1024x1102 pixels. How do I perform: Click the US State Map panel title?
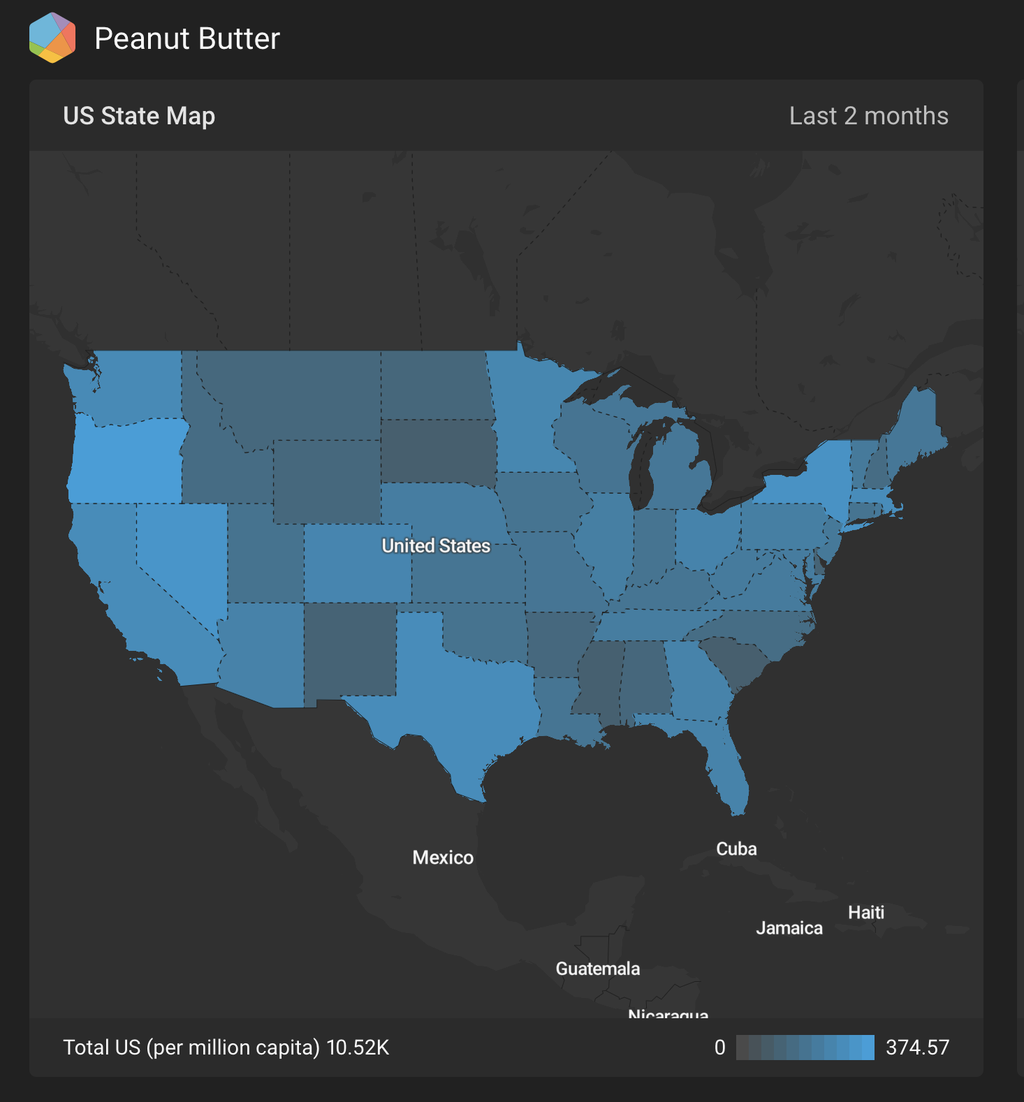click(x=139, y=116)
